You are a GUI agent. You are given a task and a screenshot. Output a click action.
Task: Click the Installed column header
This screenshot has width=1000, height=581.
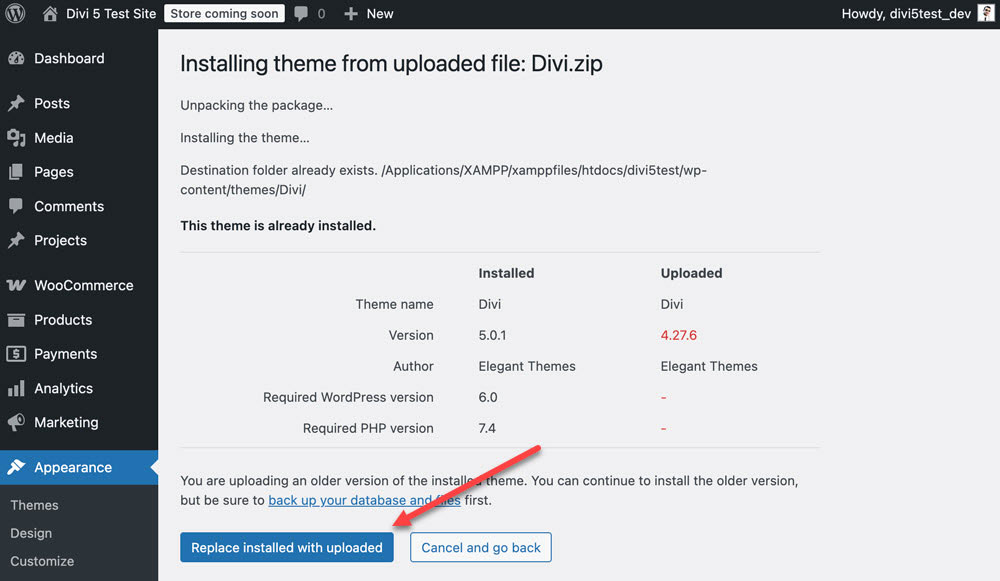click(506, 273)
